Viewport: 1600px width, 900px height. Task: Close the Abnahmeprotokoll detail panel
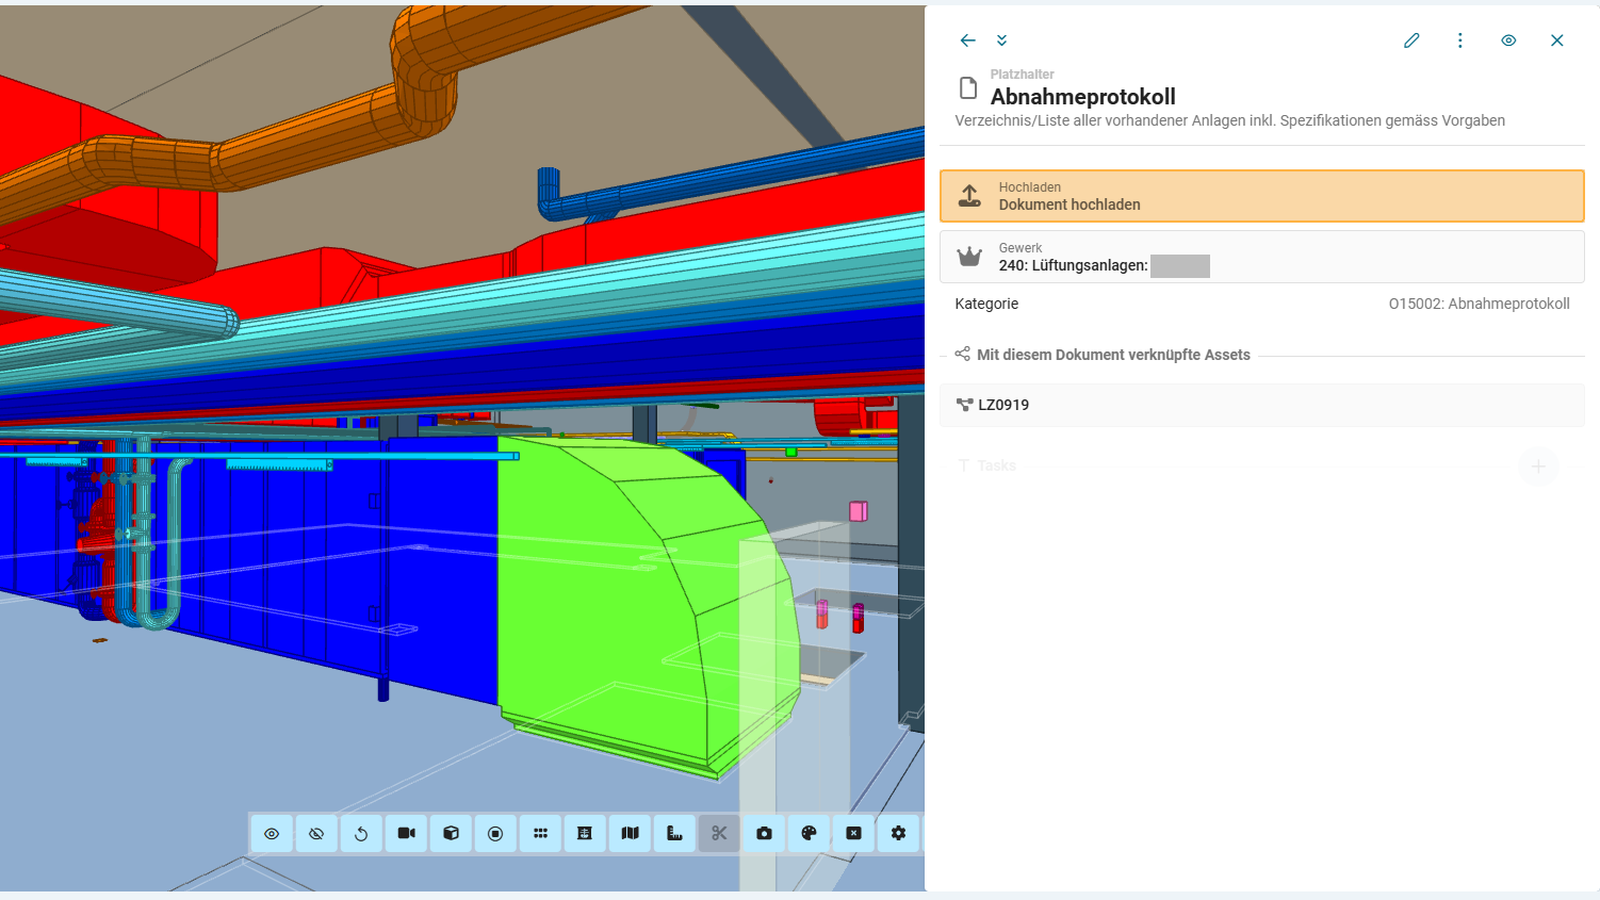[1557, 40]
